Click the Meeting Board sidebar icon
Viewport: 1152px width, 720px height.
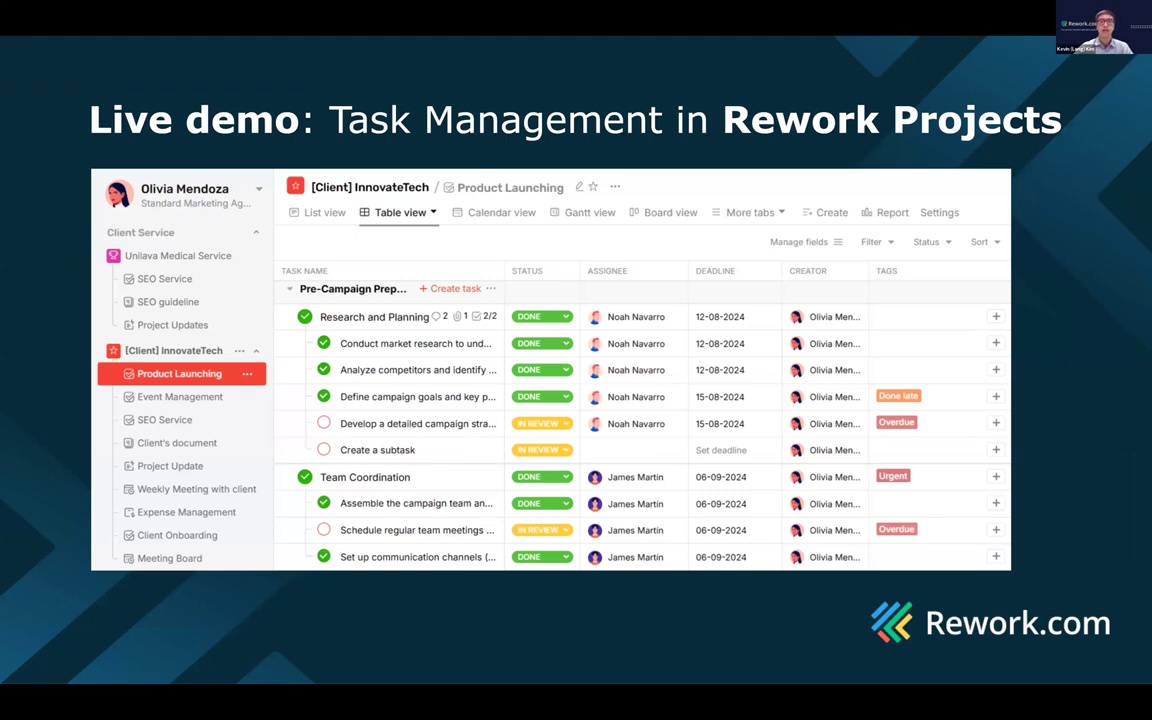(x=129, y=558)
